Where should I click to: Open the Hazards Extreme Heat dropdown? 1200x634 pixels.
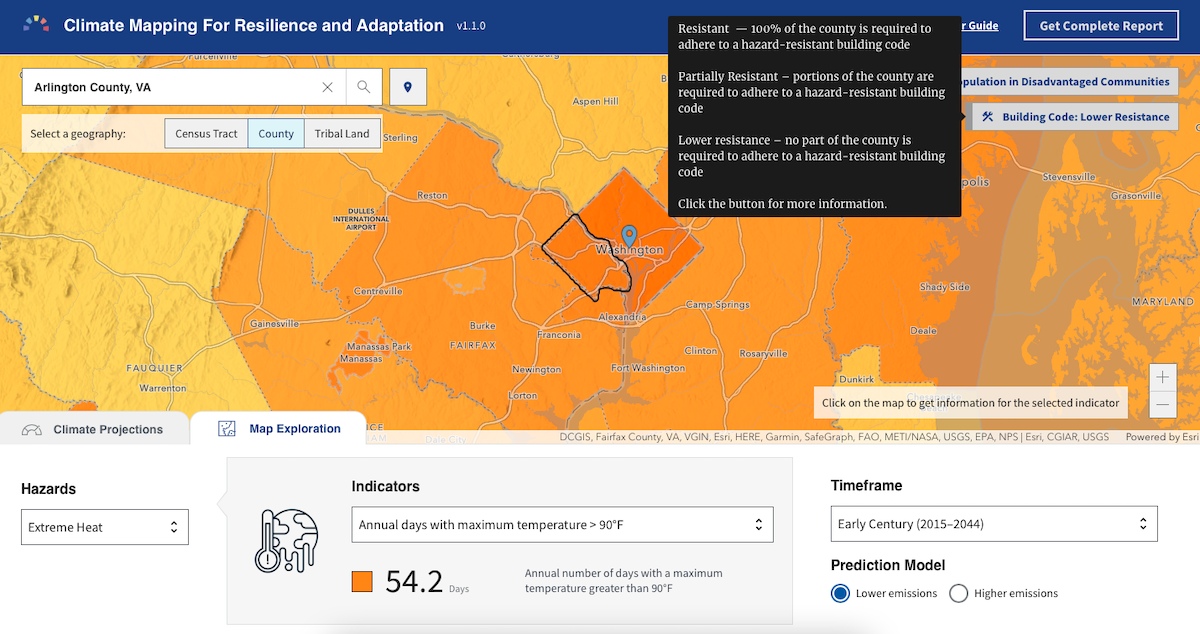[x=105, y=527]
